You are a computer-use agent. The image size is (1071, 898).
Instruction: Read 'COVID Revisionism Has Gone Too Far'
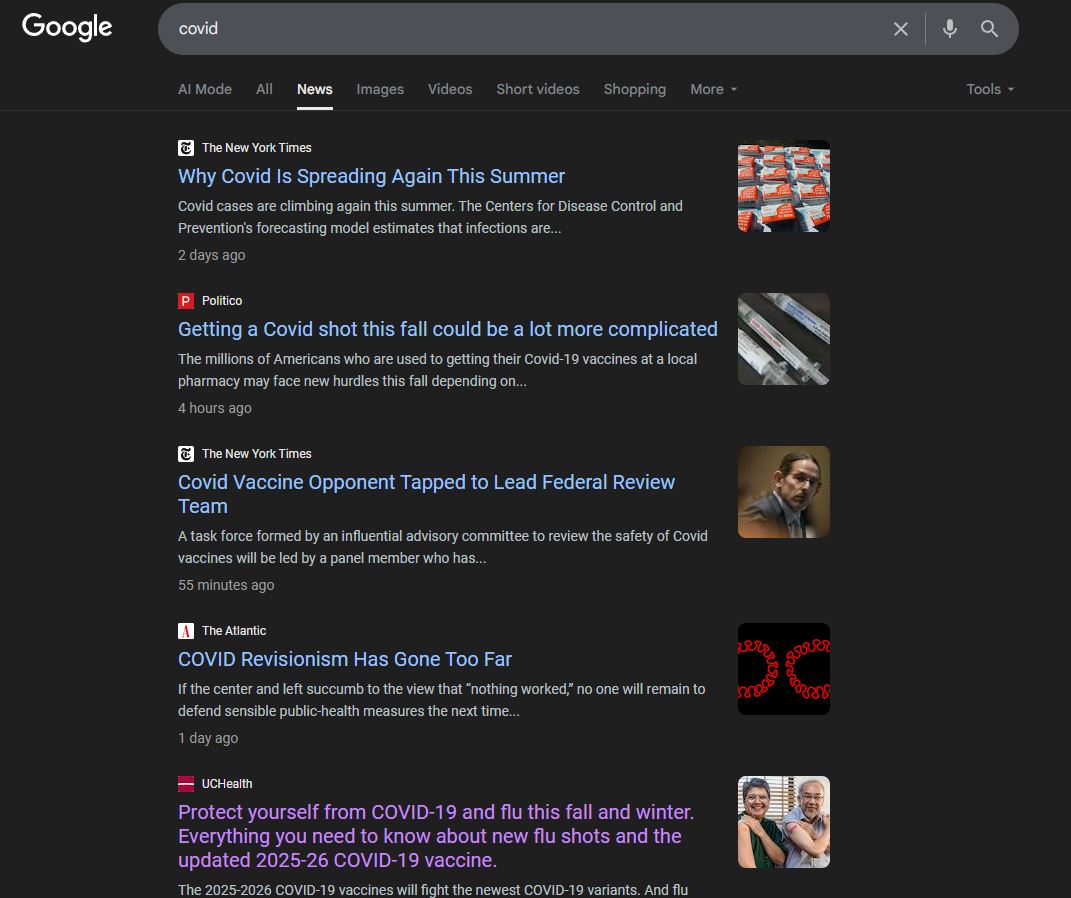[x=344, y=659]
